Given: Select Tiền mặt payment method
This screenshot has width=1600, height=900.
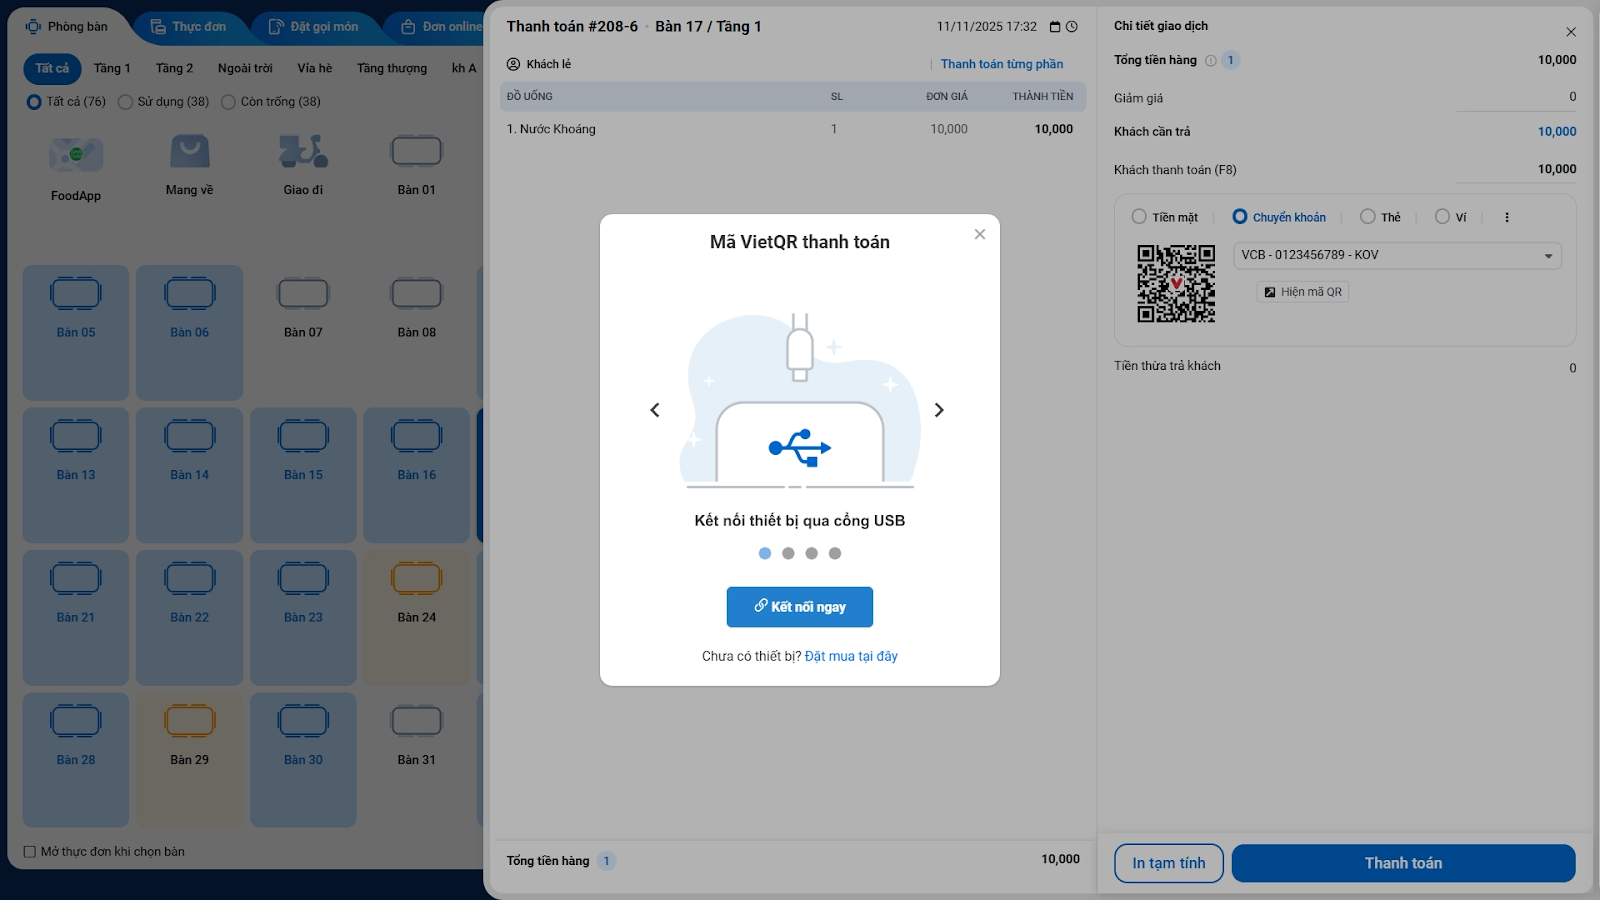Looking at the screenshot, I should (1139, 216).
